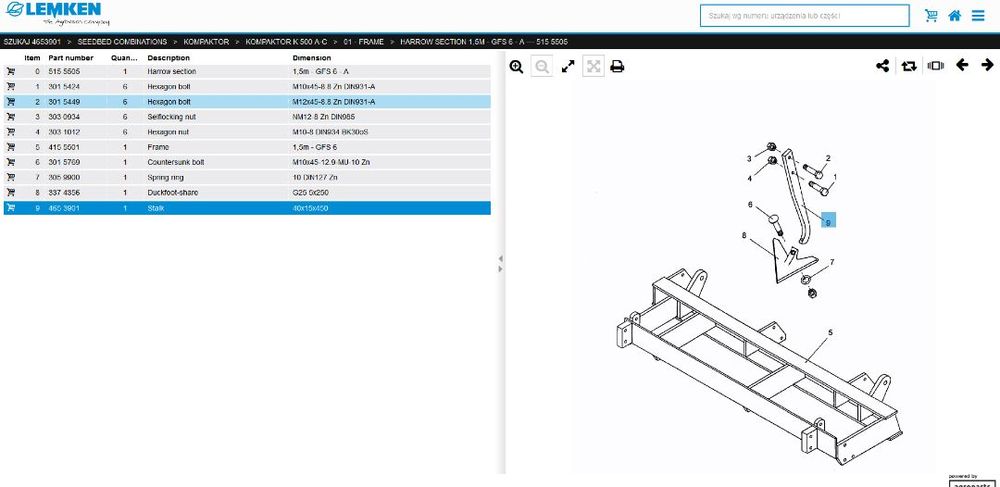This screenshot has width=1000, height=487.
Task: Select the Harrow section row
Action: click(x=247, y=71)
